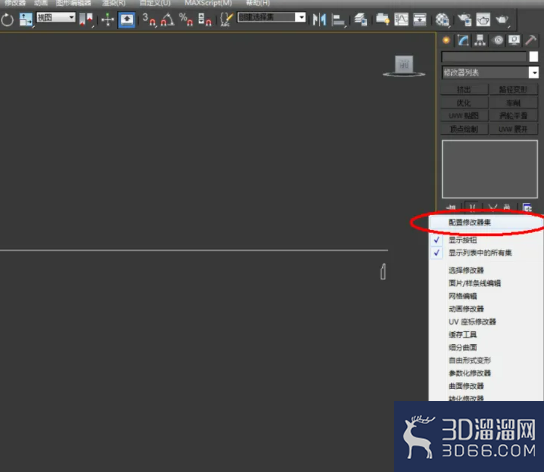Click the Align tool icon
Screen dimensions: 544x472
click(338, 19)
